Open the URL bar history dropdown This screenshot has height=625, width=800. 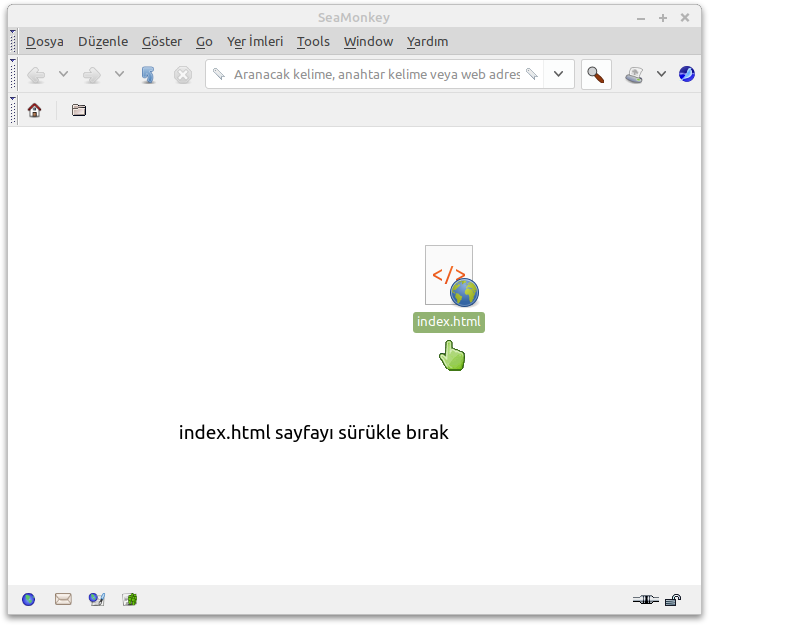(x=559, y=75)
